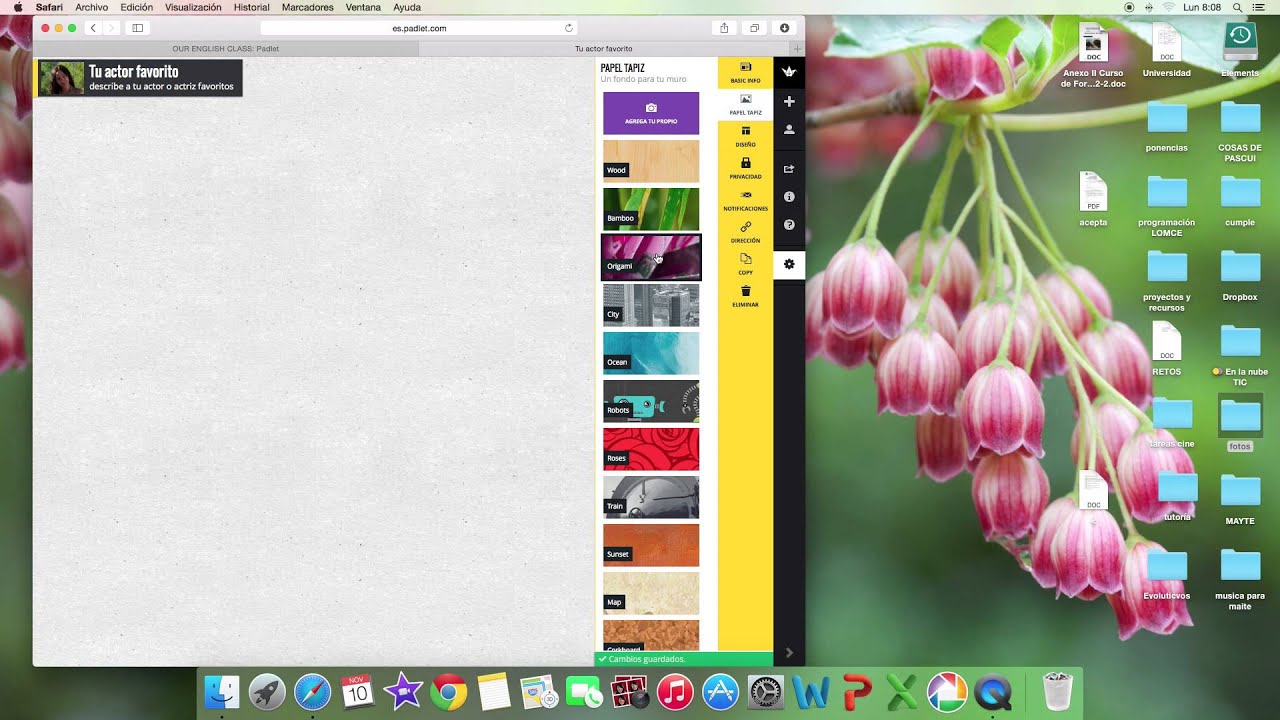Click the info icon in black sidebar
The height and width of the screenshot is (720, 1280).
[789, 197]
